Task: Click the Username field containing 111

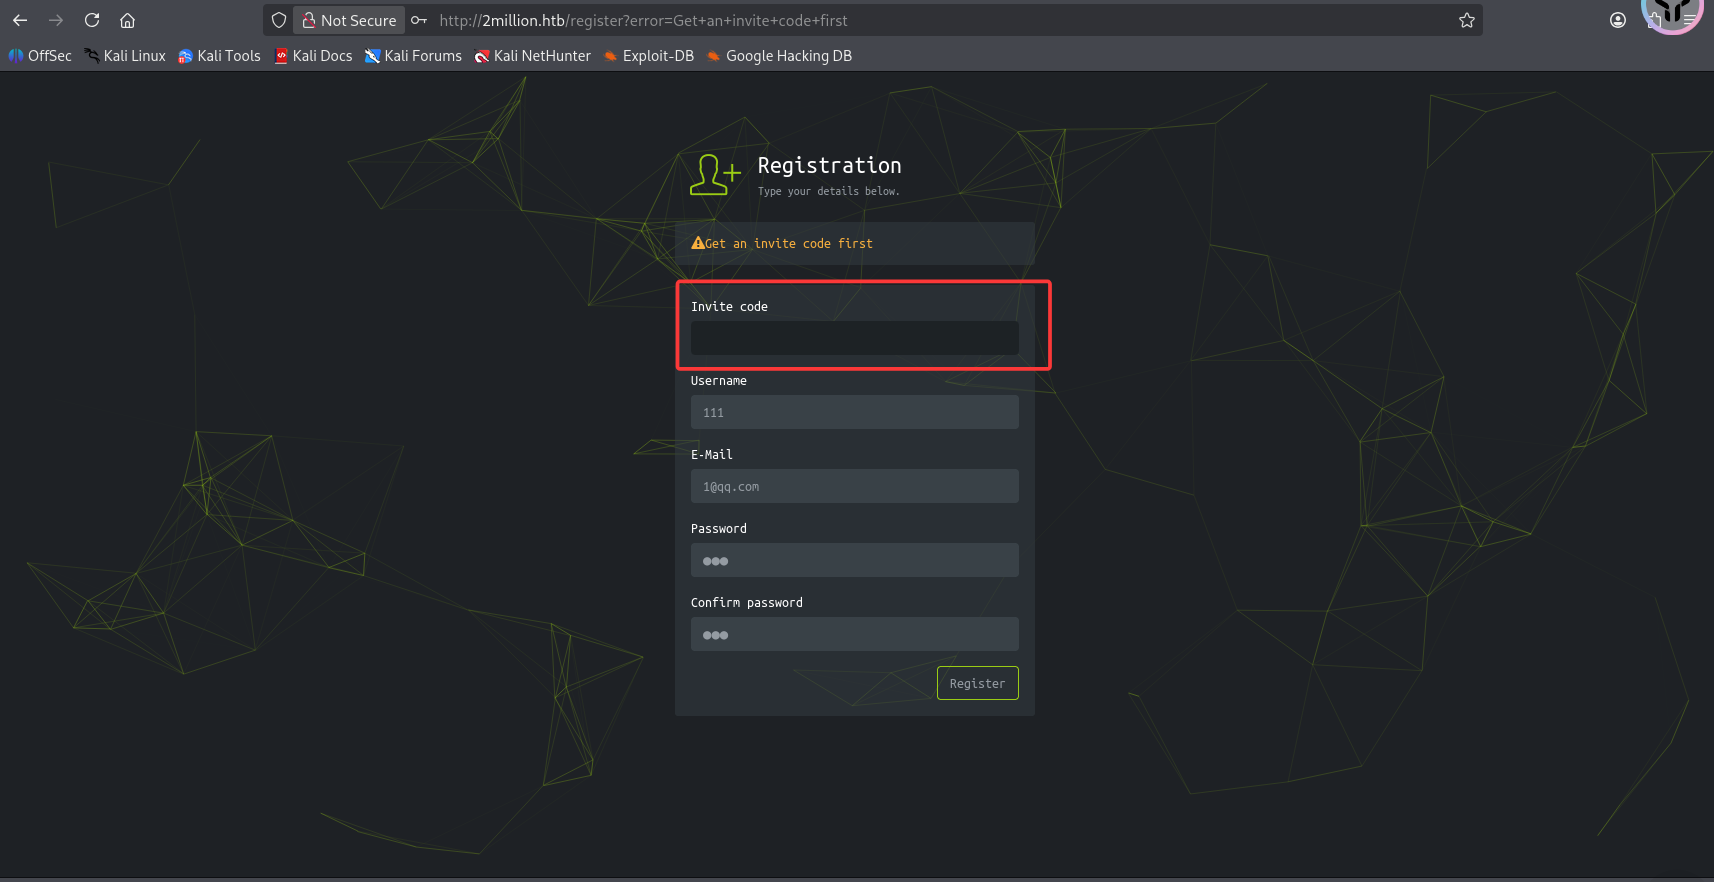Action: click(x=854, y=412)
